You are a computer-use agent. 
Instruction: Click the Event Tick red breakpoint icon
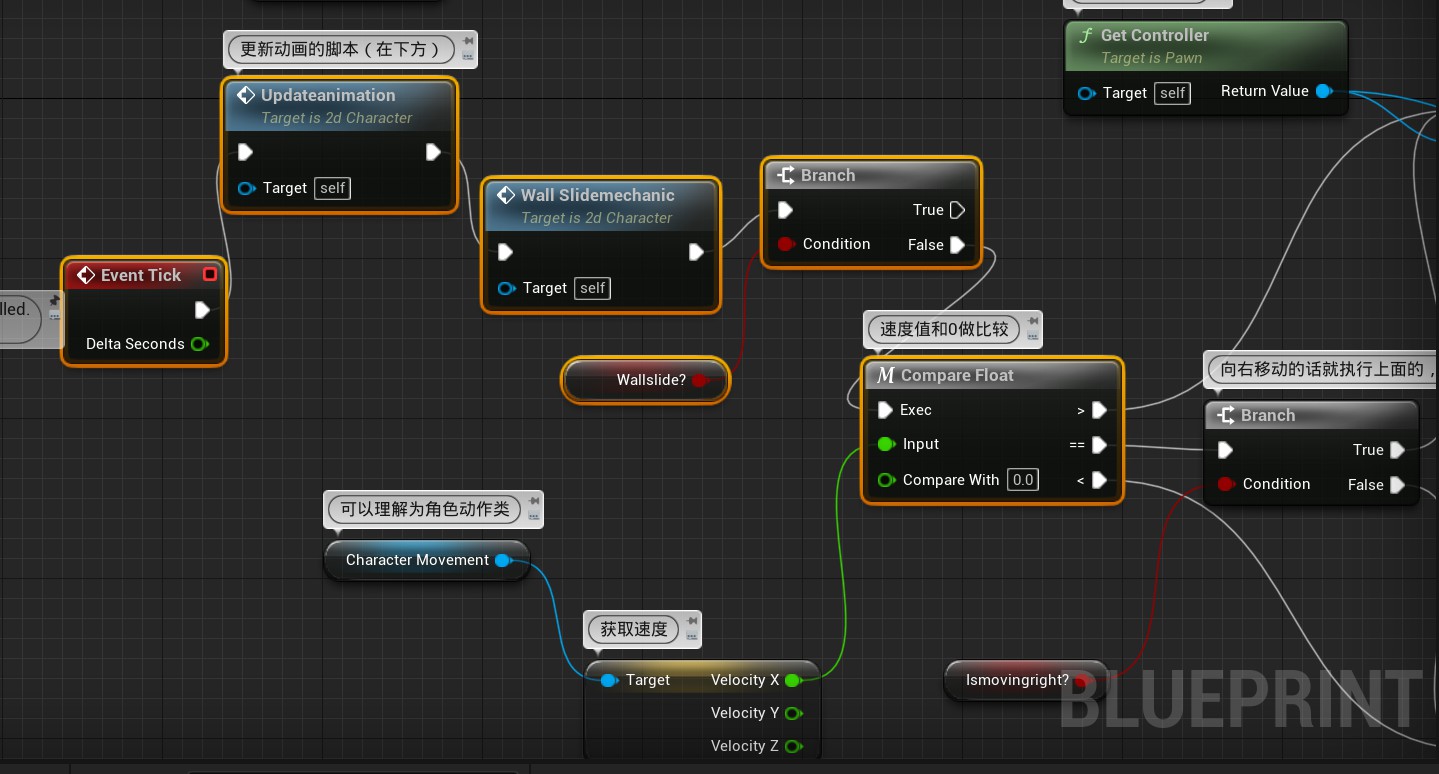point(209,275)
